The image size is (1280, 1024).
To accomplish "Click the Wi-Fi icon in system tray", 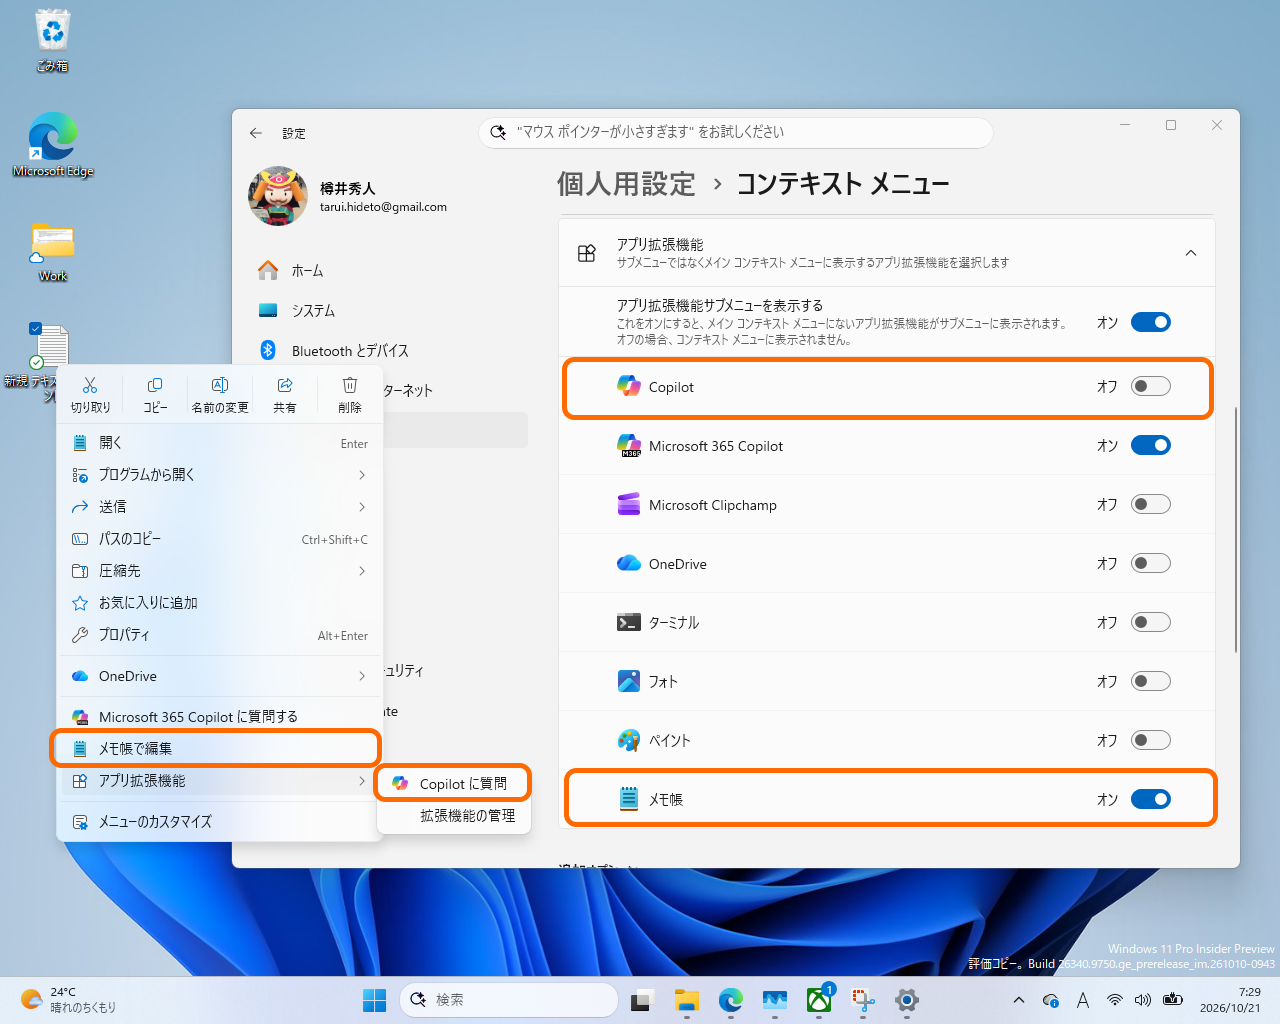I will 1114,1000.
